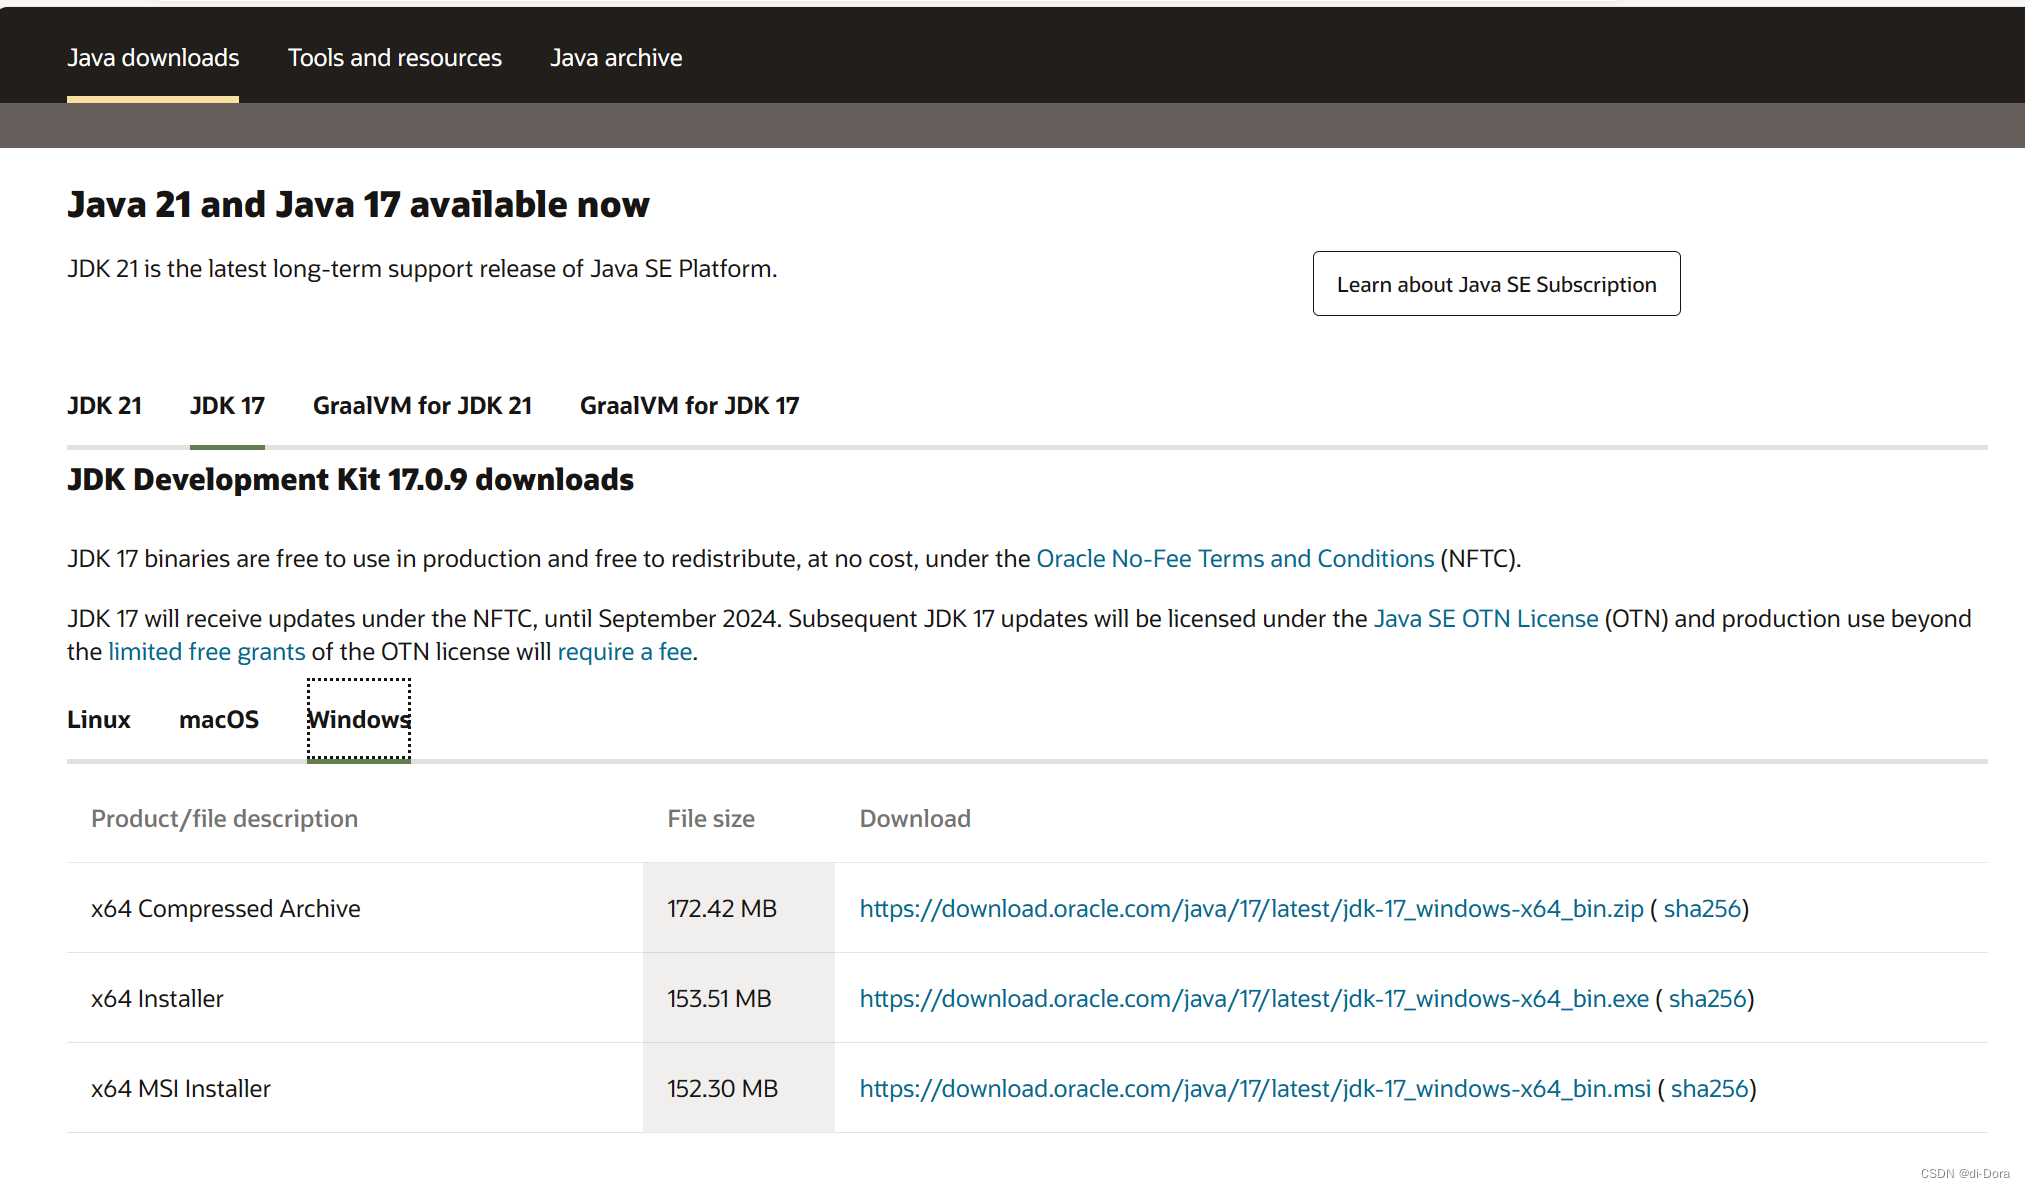Open the GraalVM for JDK 21 tab
This screenshot has height=1188, width=2025.
(x=422, y=406)
